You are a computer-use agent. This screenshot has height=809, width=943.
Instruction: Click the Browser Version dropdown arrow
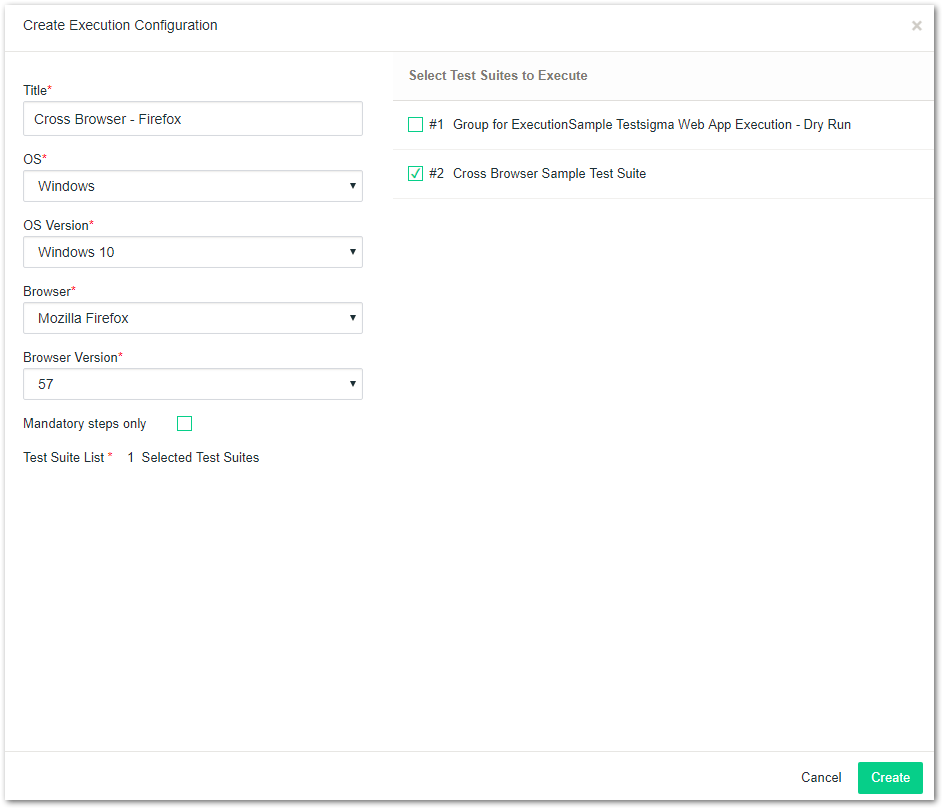pos(353,384)
